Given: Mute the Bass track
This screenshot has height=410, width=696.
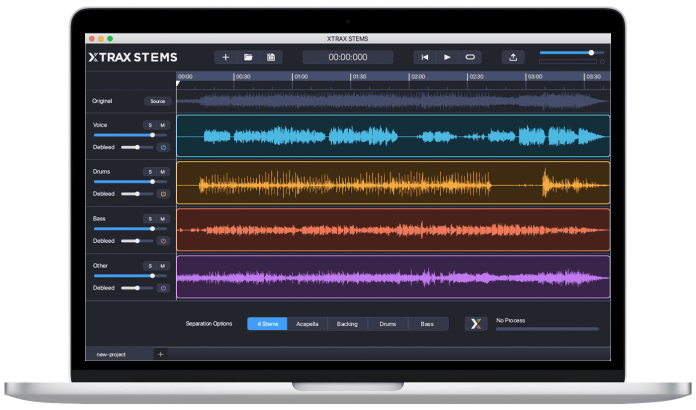Looking at the screenshot, I should pos(162,219).
